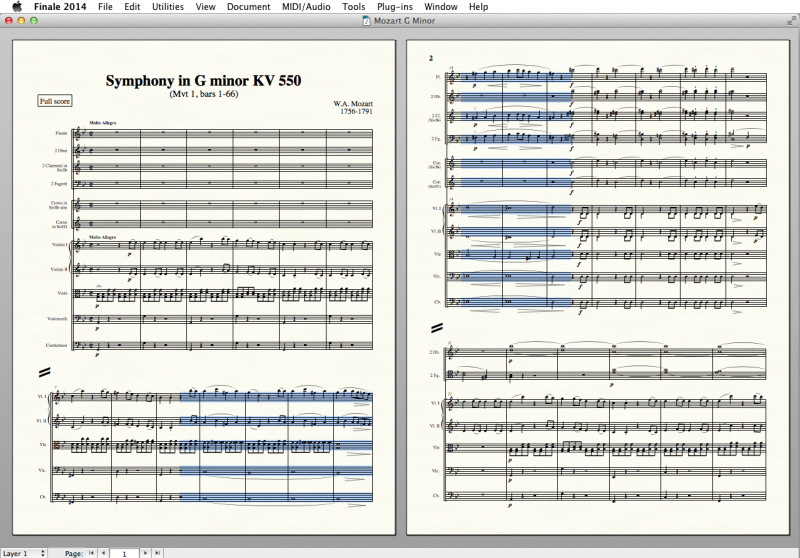Click the Mozart G Minor document icon in the title bar
800x558 pixels.
[x=366, y=21]
